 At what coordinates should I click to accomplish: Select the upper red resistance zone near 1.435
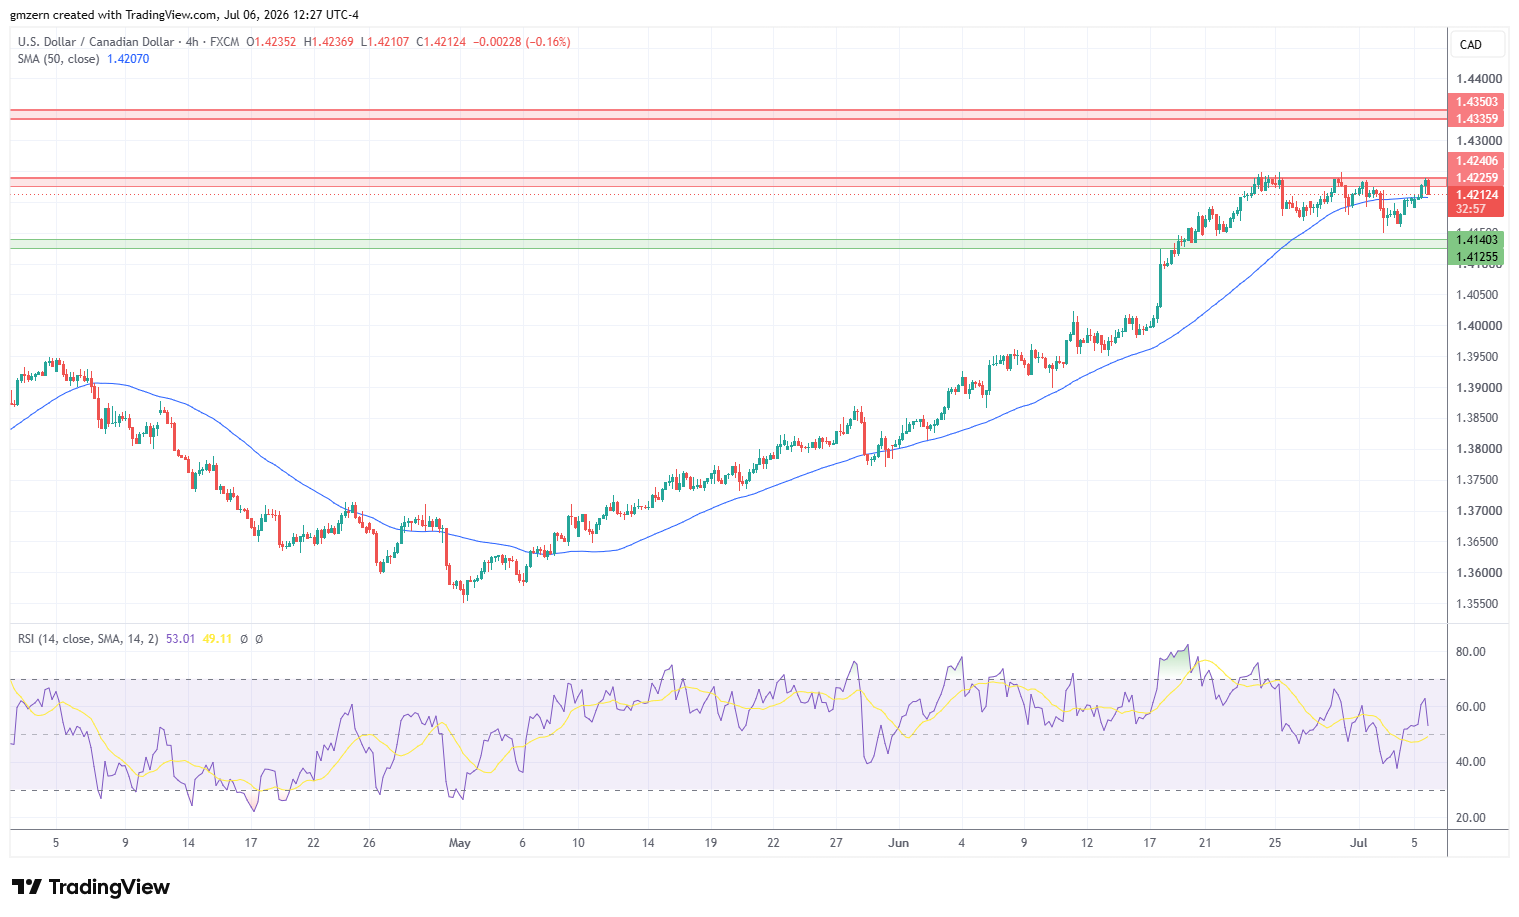pos(728,114)
